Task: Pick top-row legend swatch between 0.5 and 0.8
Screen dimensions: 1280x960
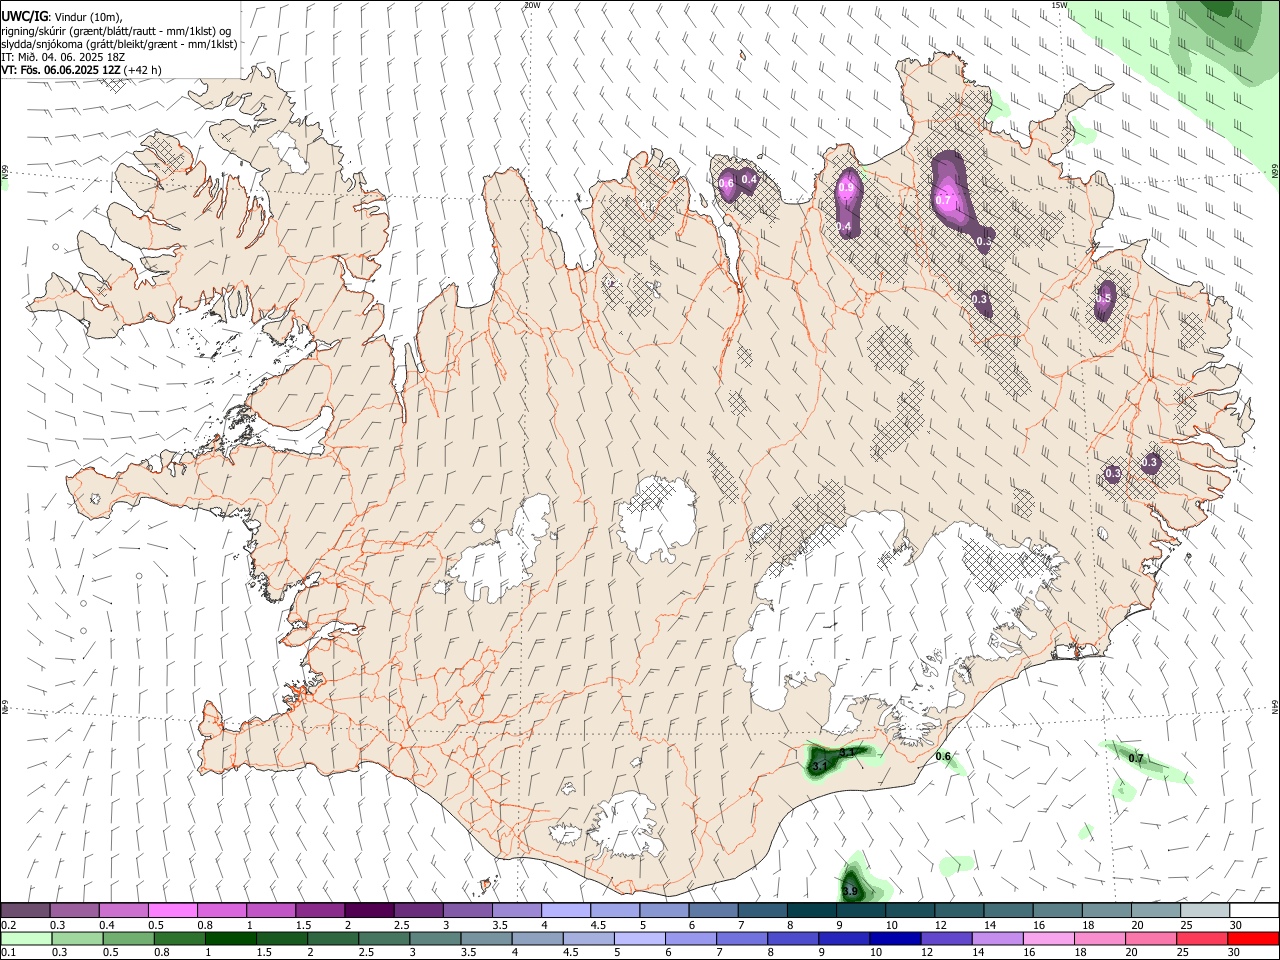Action: pos(172,910)
